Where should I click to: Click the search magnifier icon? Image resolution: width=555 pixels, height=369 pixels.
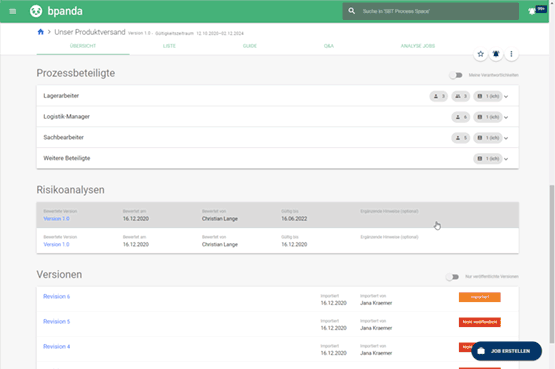coord(351,11)
